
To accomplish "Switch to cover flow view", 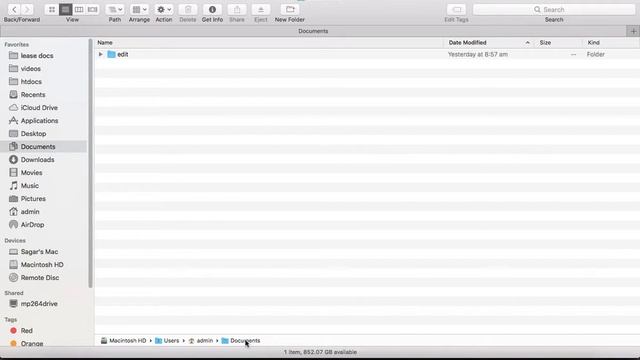I will pos(93,9).
